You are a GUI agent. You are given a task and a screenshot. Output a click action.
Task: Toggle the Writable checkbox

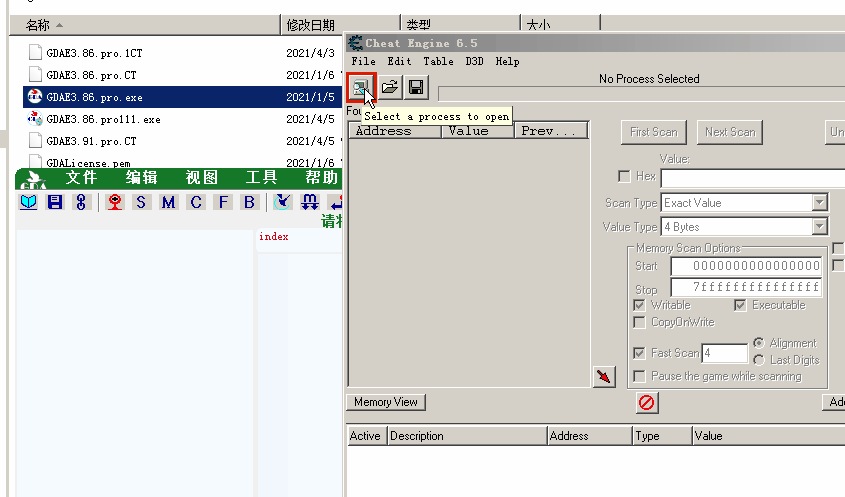639,305
